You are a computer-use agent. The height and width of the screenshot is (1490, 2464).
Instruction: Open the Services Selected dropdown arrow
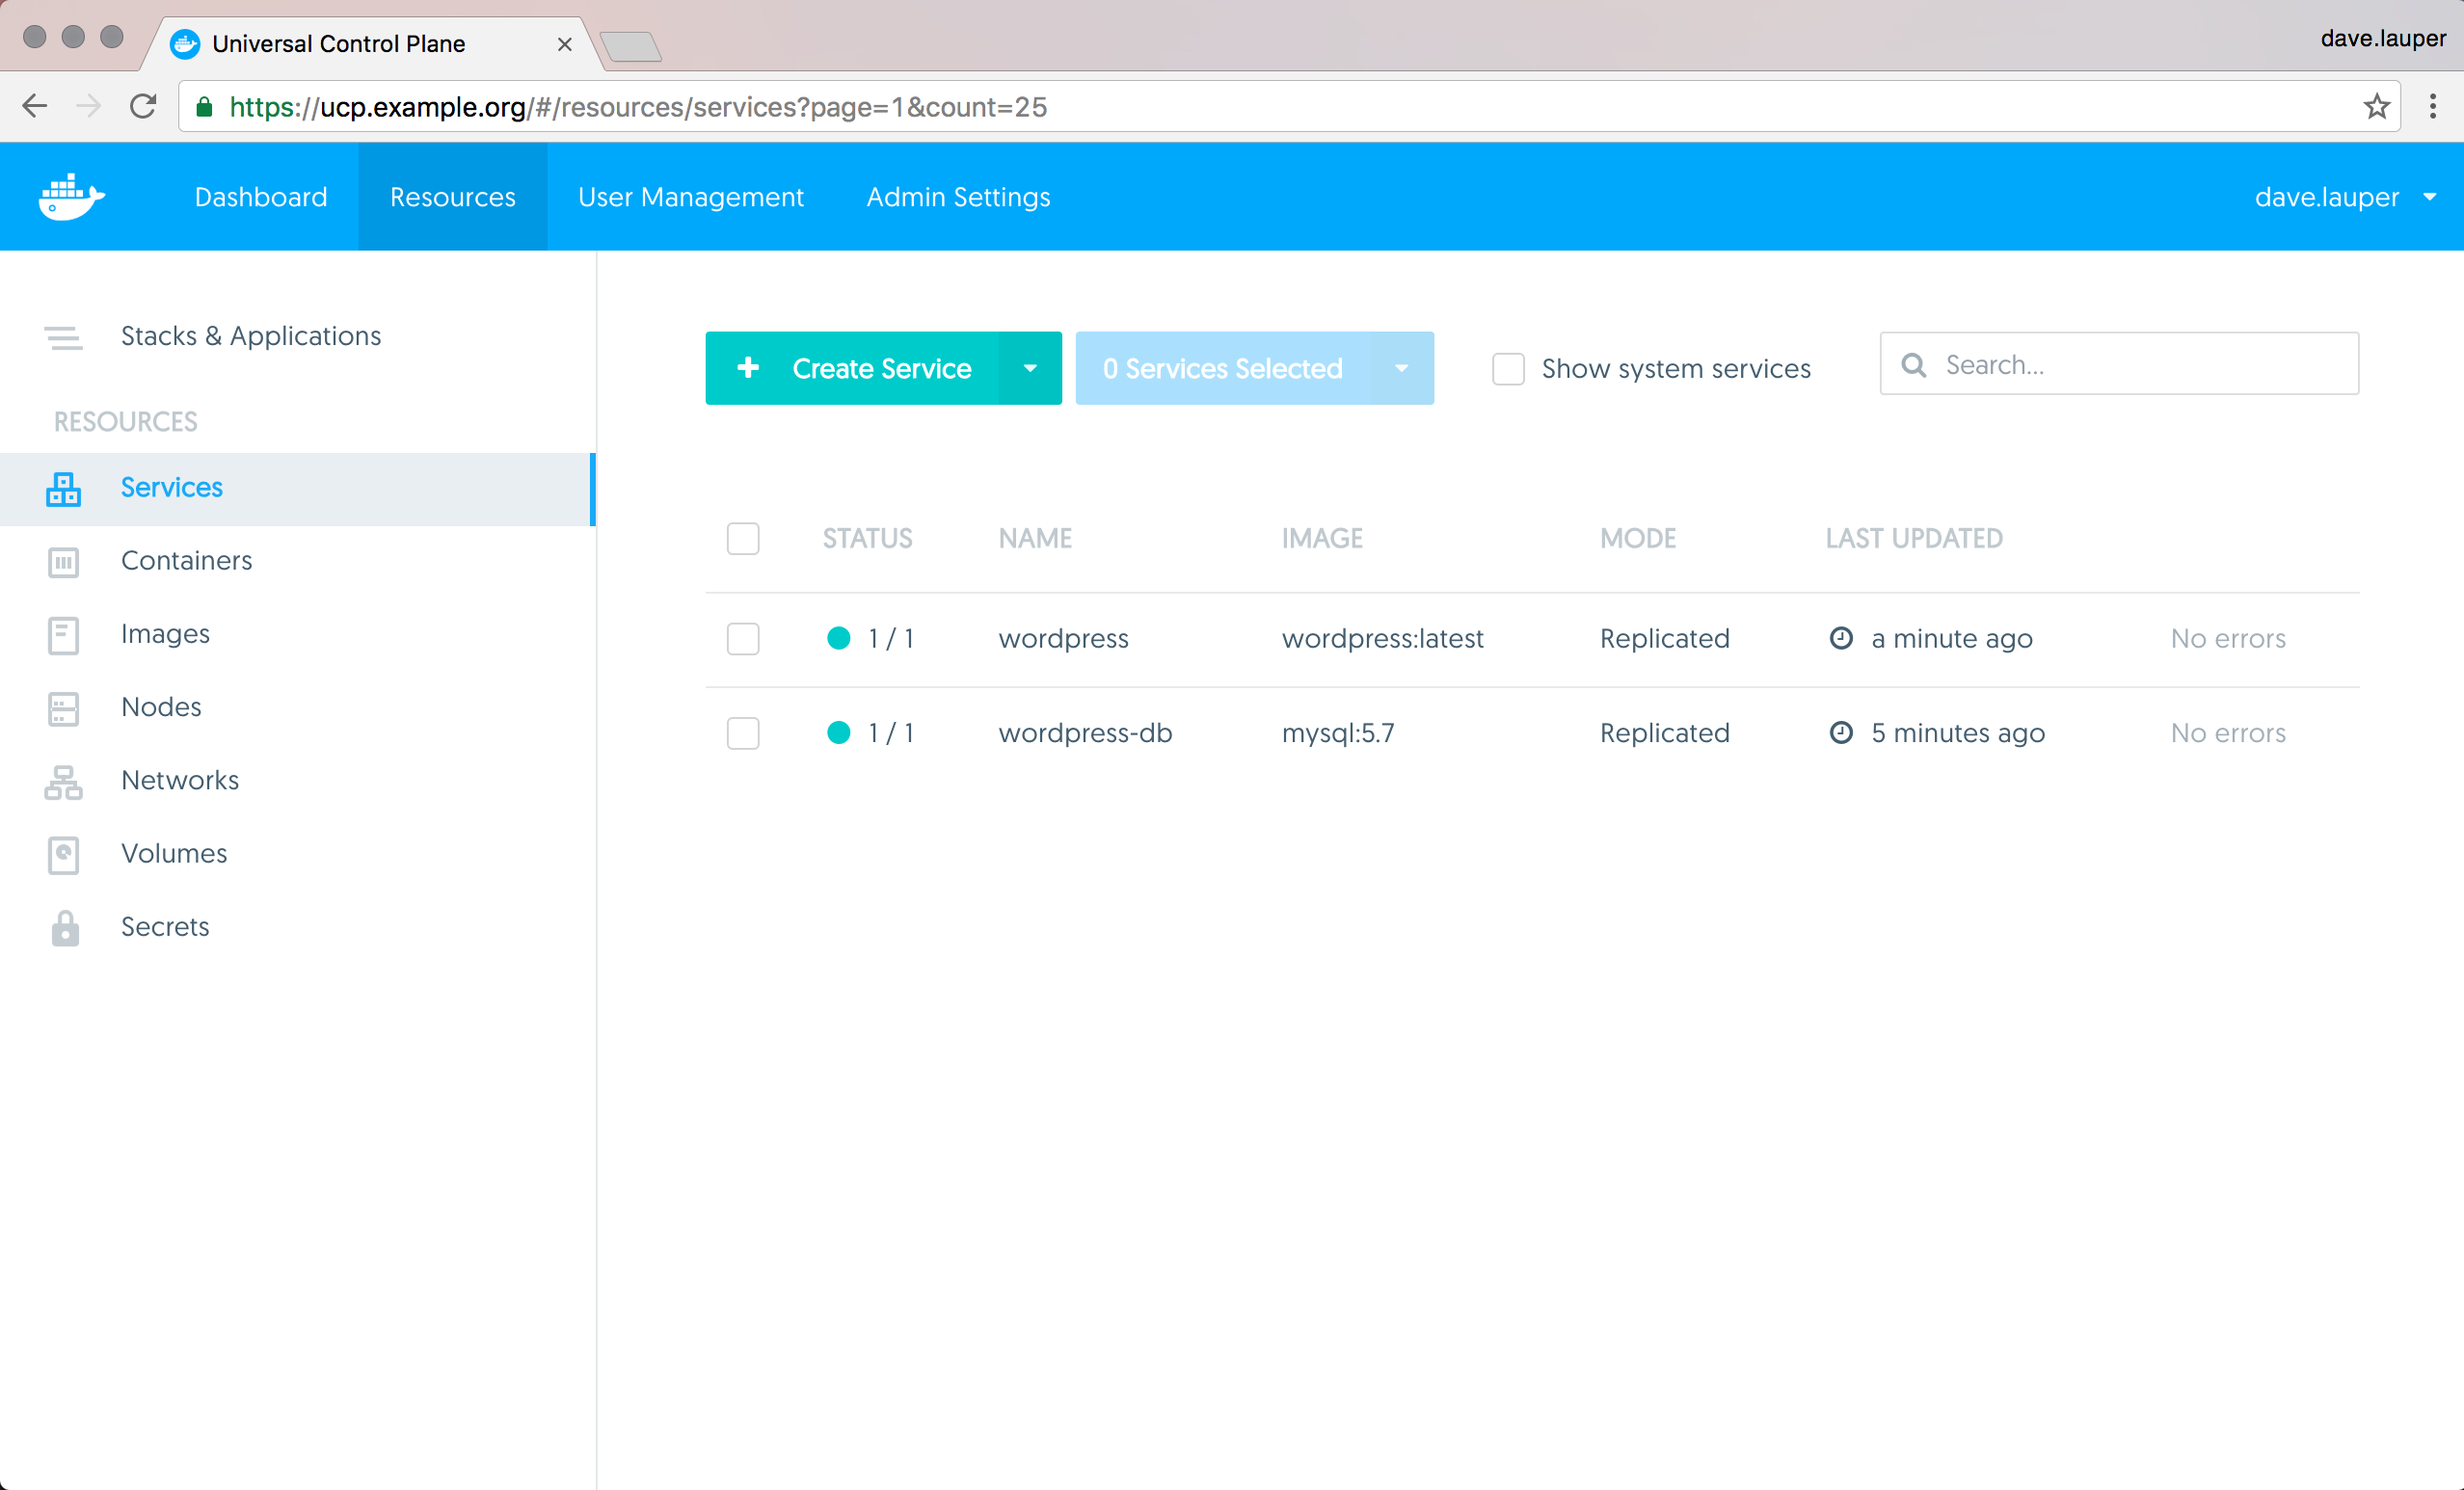1401,368
